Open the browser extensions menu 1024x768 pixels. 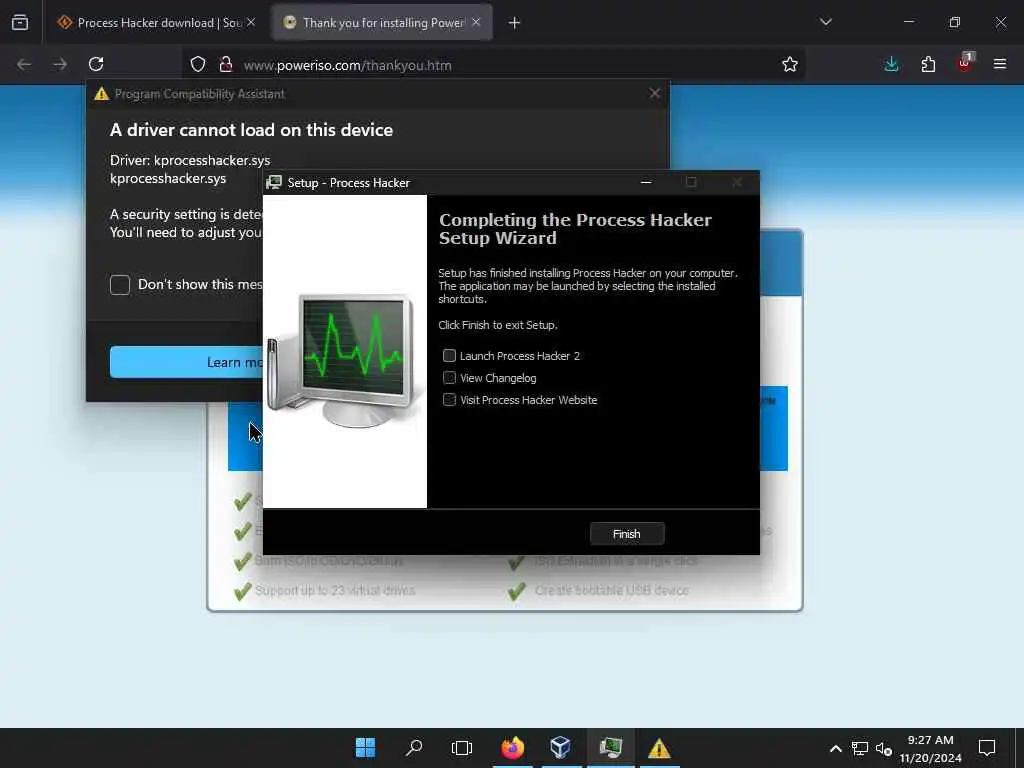tap(928, 64)
